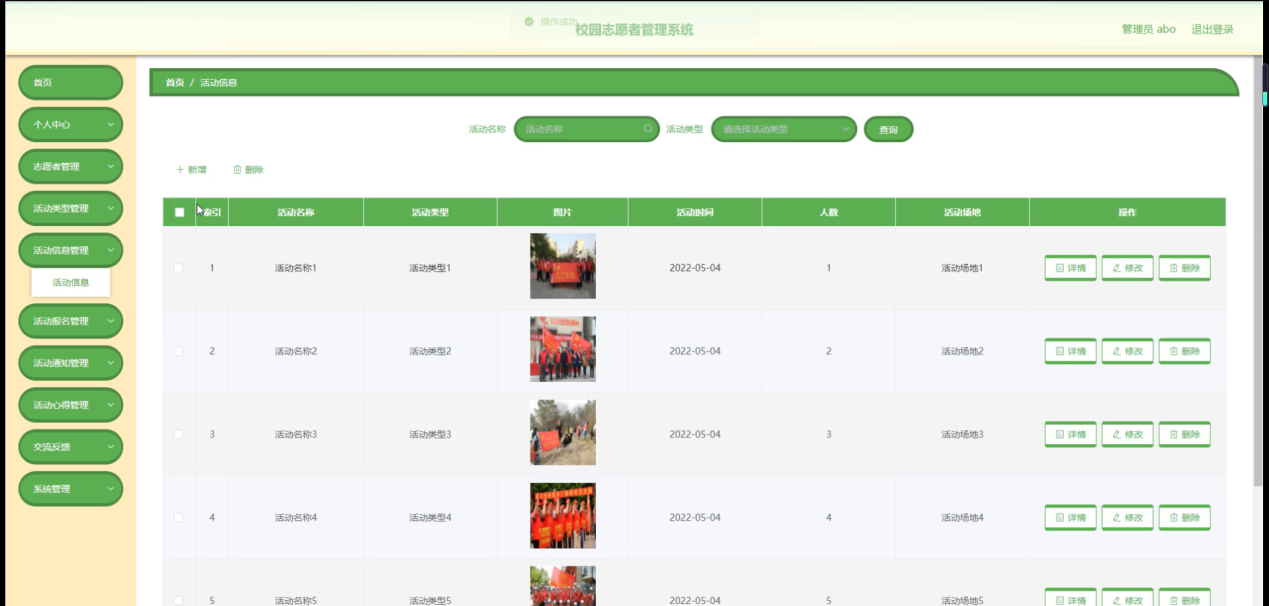
Task: Open 修改 for row 活动名称4
Action: point(1127,517)
